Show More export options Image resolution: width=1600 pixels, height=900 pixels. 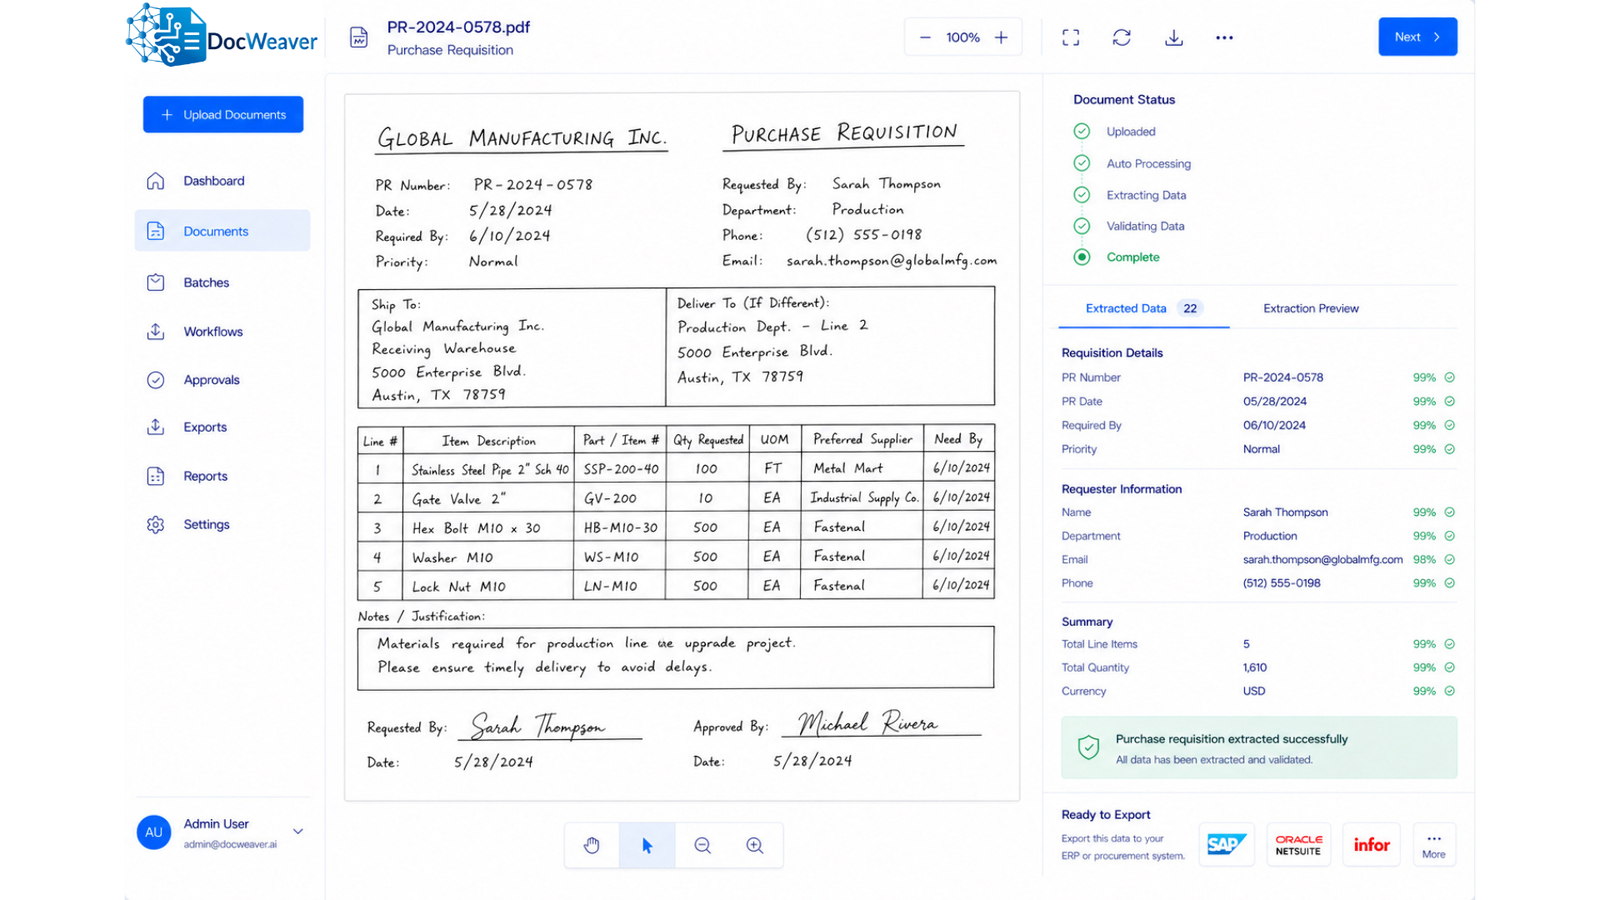(x=1434, y=845)
